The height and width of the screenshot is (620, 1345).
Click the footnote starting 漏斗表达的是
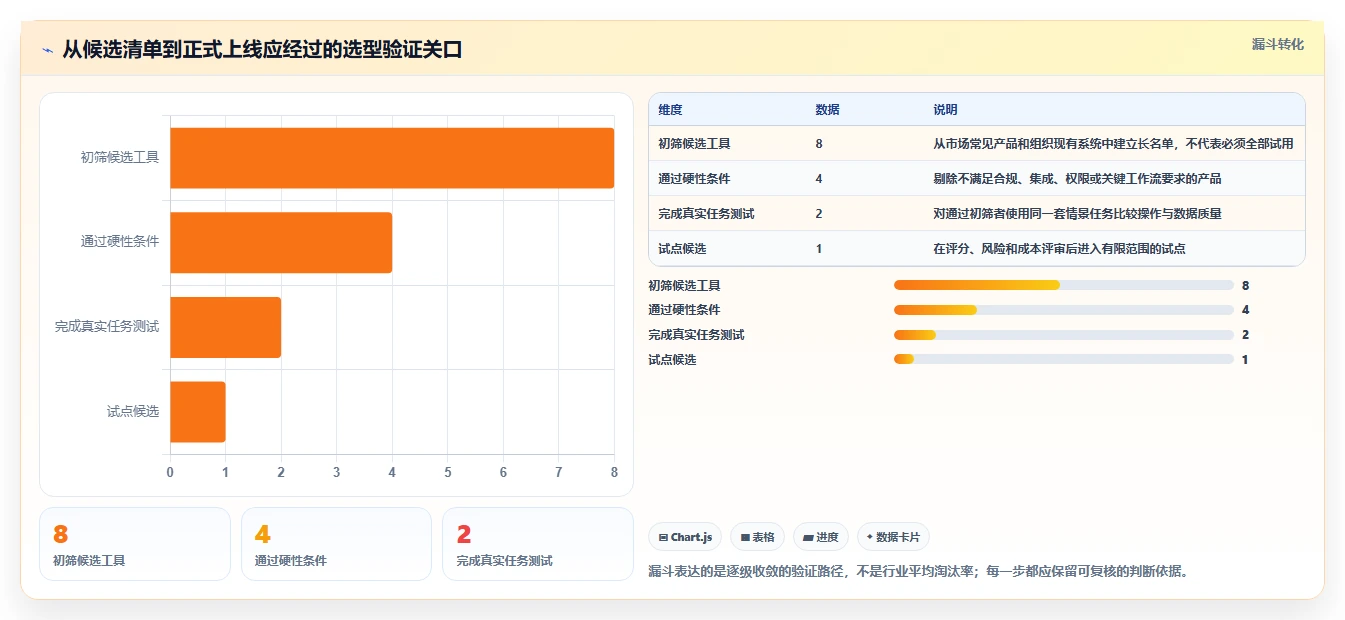coord(917,572)
